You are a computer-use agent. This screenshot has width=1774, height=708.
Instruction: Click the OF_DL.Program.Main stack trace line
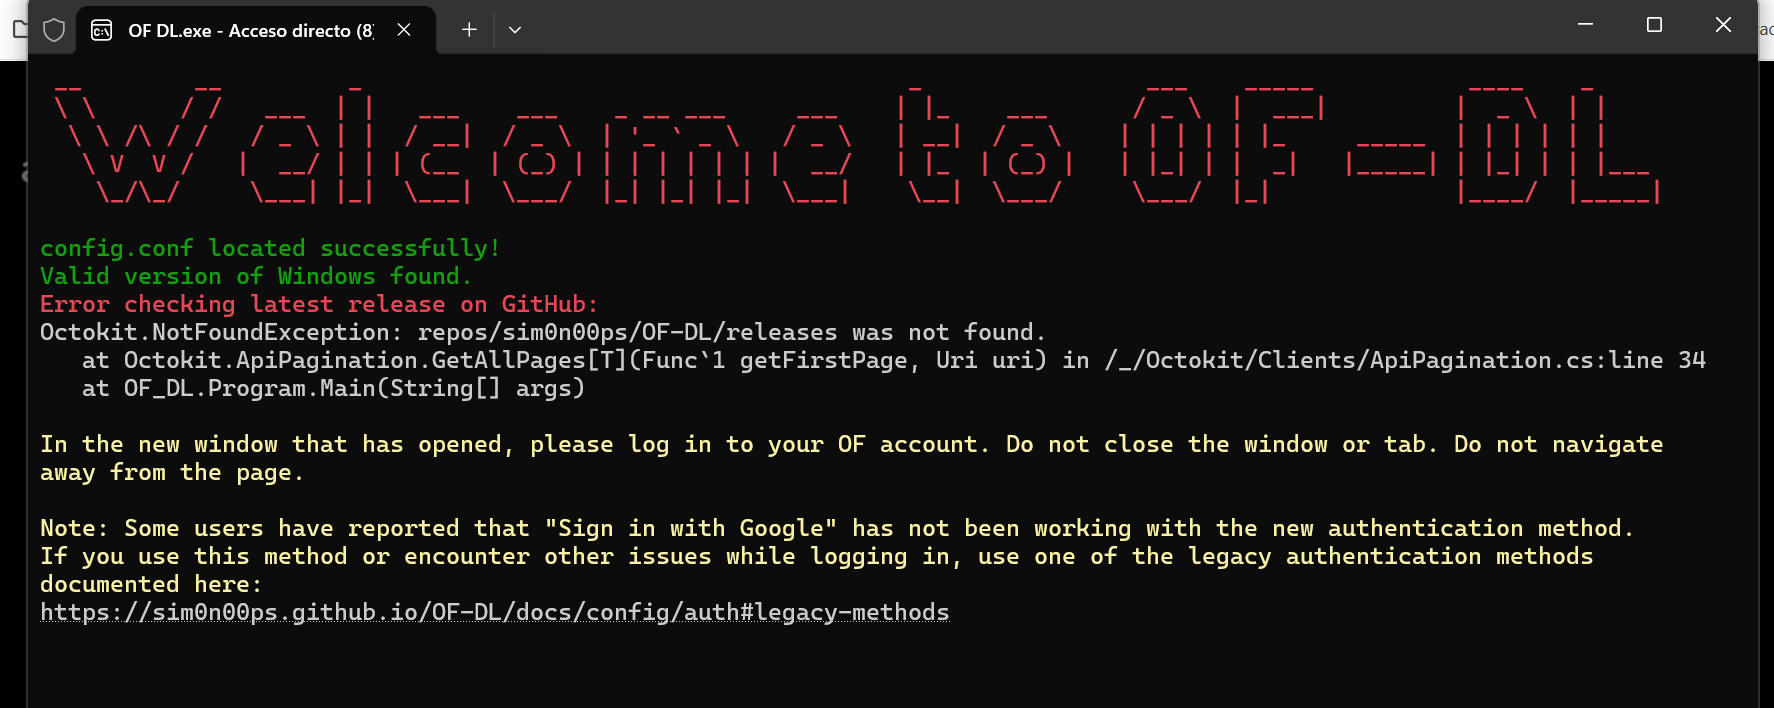[x=333, y=388]
